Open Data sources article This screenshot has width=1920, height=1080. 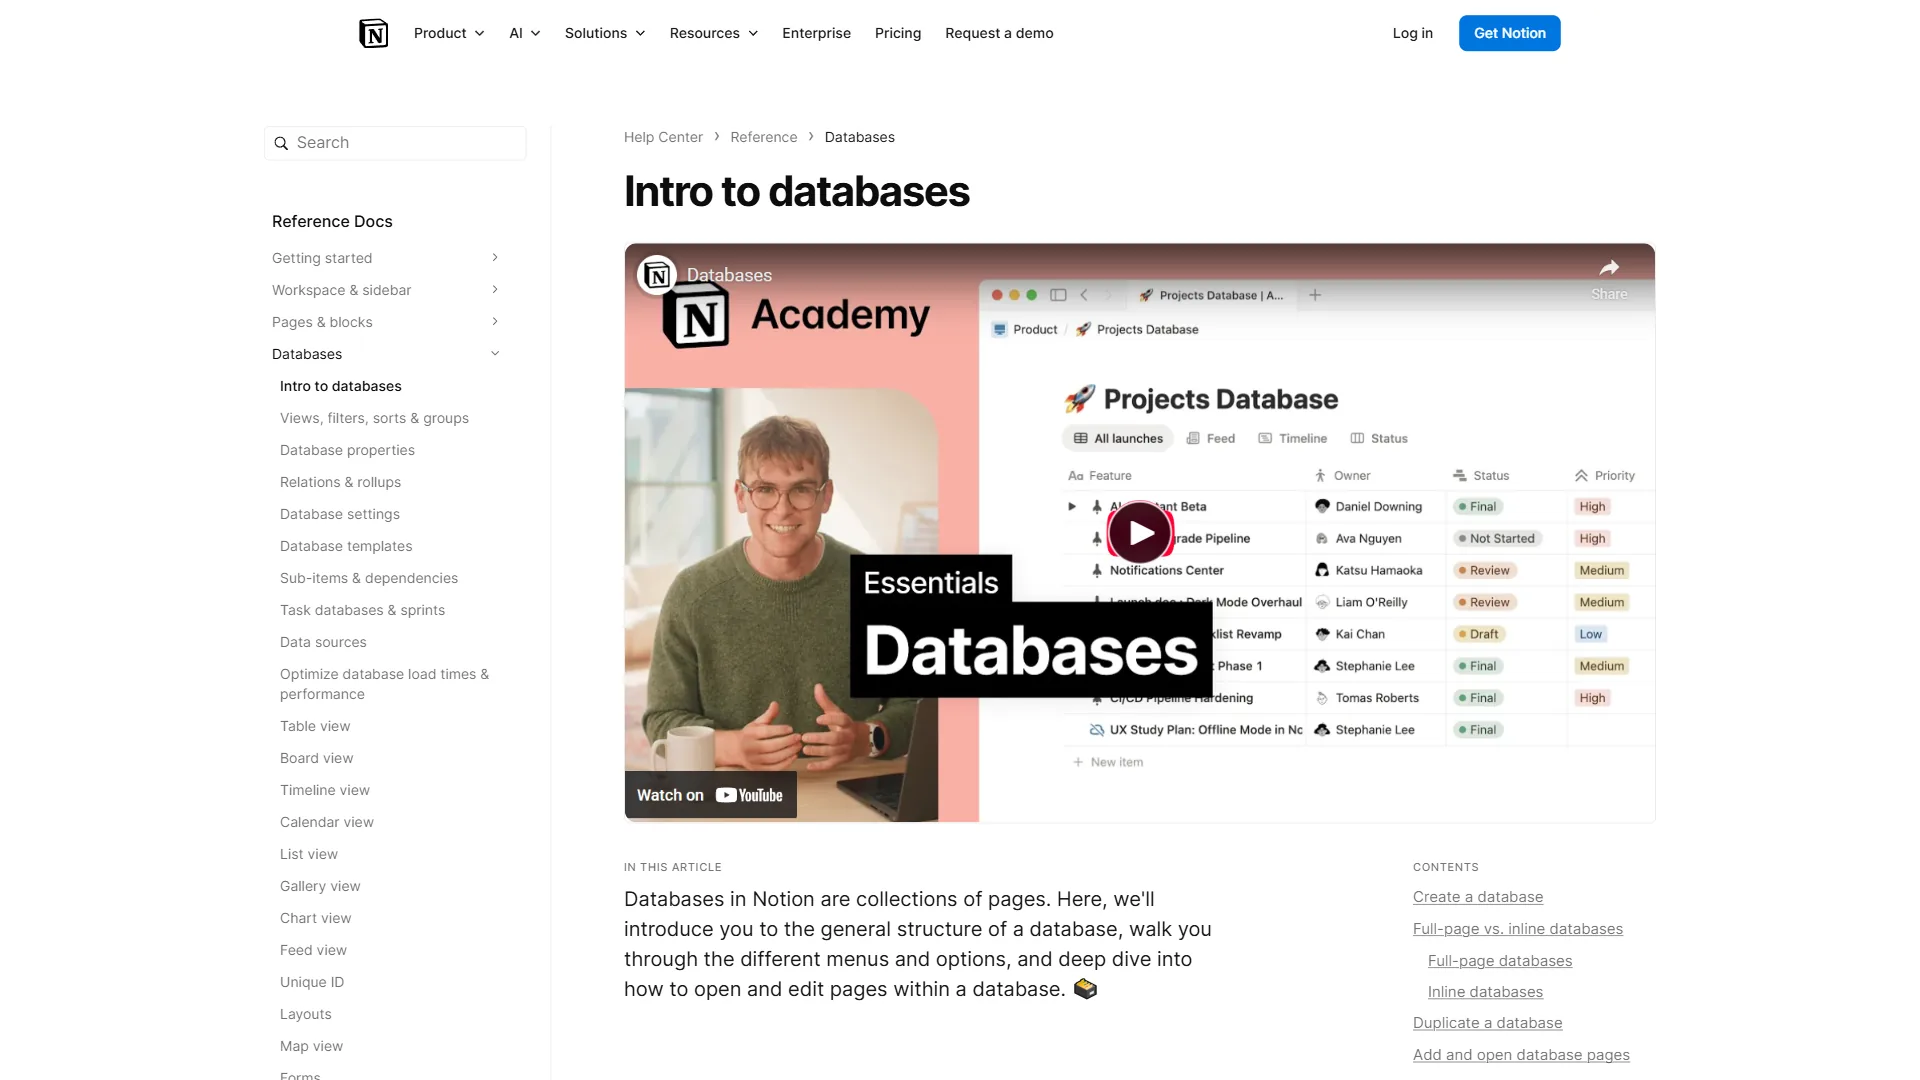(323, 642)
